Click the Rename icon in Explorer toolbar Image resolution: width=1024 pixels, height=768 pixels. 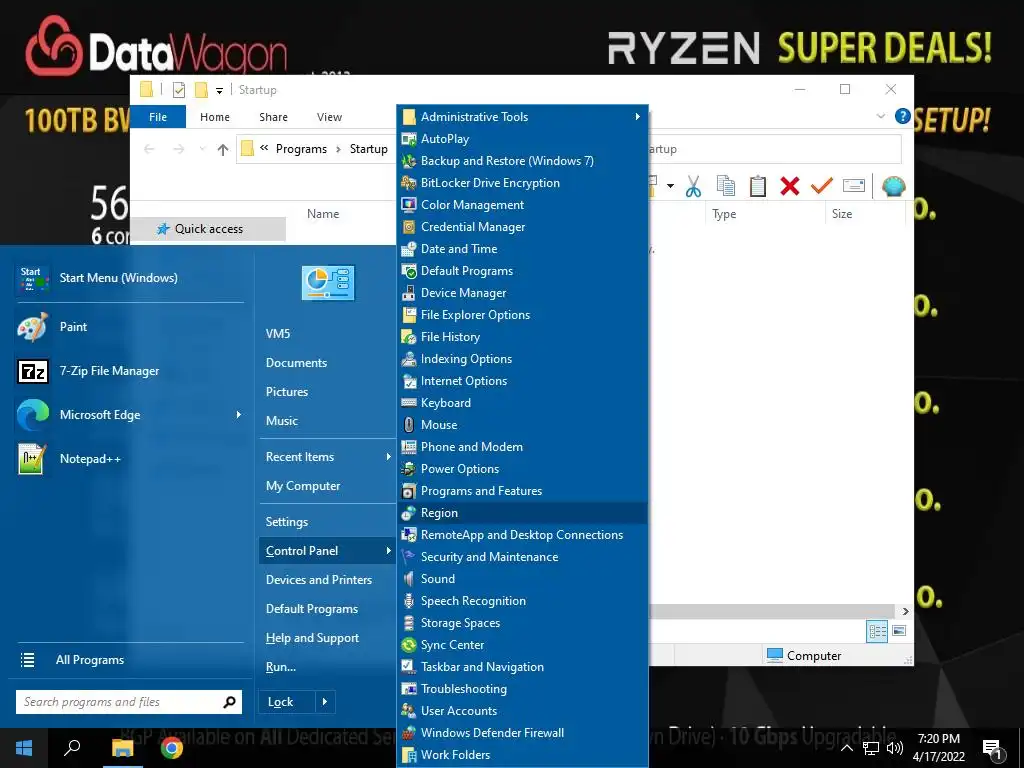[854, 186]
